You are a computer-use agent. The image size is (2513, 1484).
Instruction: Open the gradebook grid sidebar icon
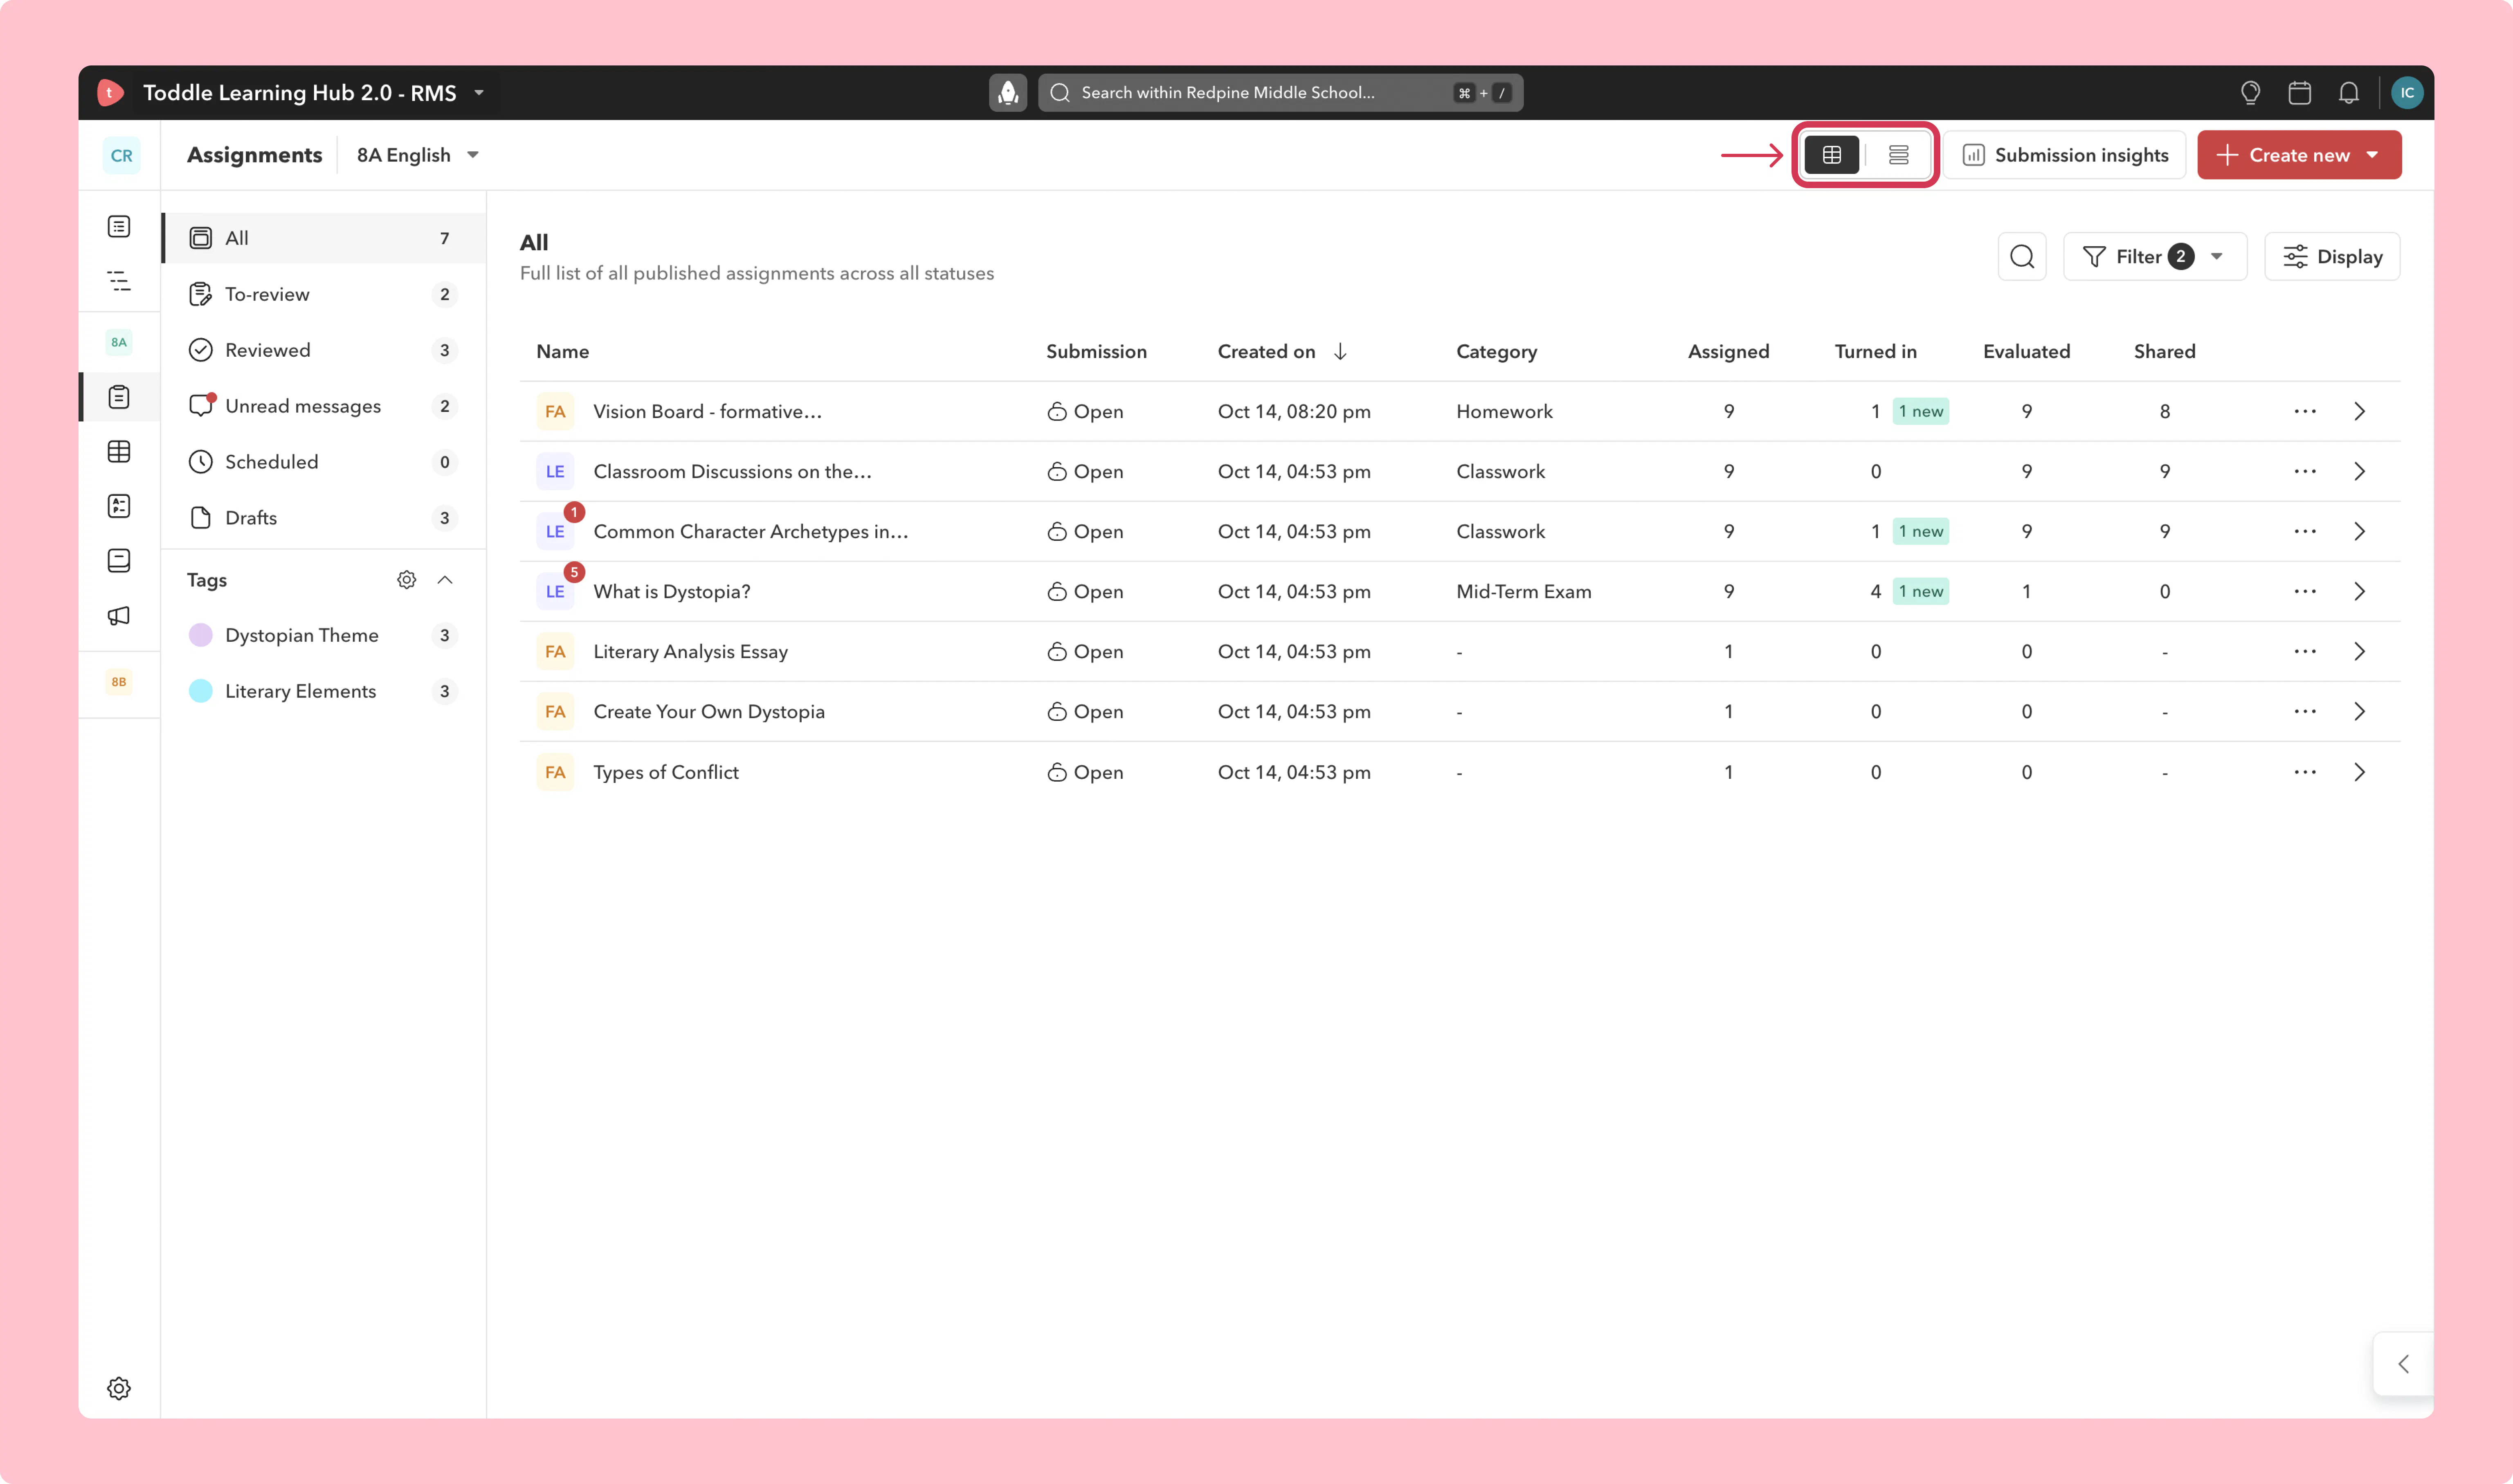point(119,451)
